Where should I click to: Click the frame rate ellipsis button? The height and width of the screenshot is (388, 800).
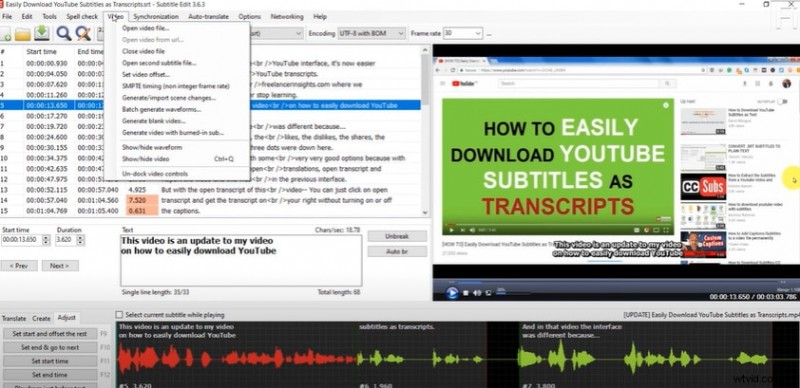pyautogui.click(x=489, y=34)
